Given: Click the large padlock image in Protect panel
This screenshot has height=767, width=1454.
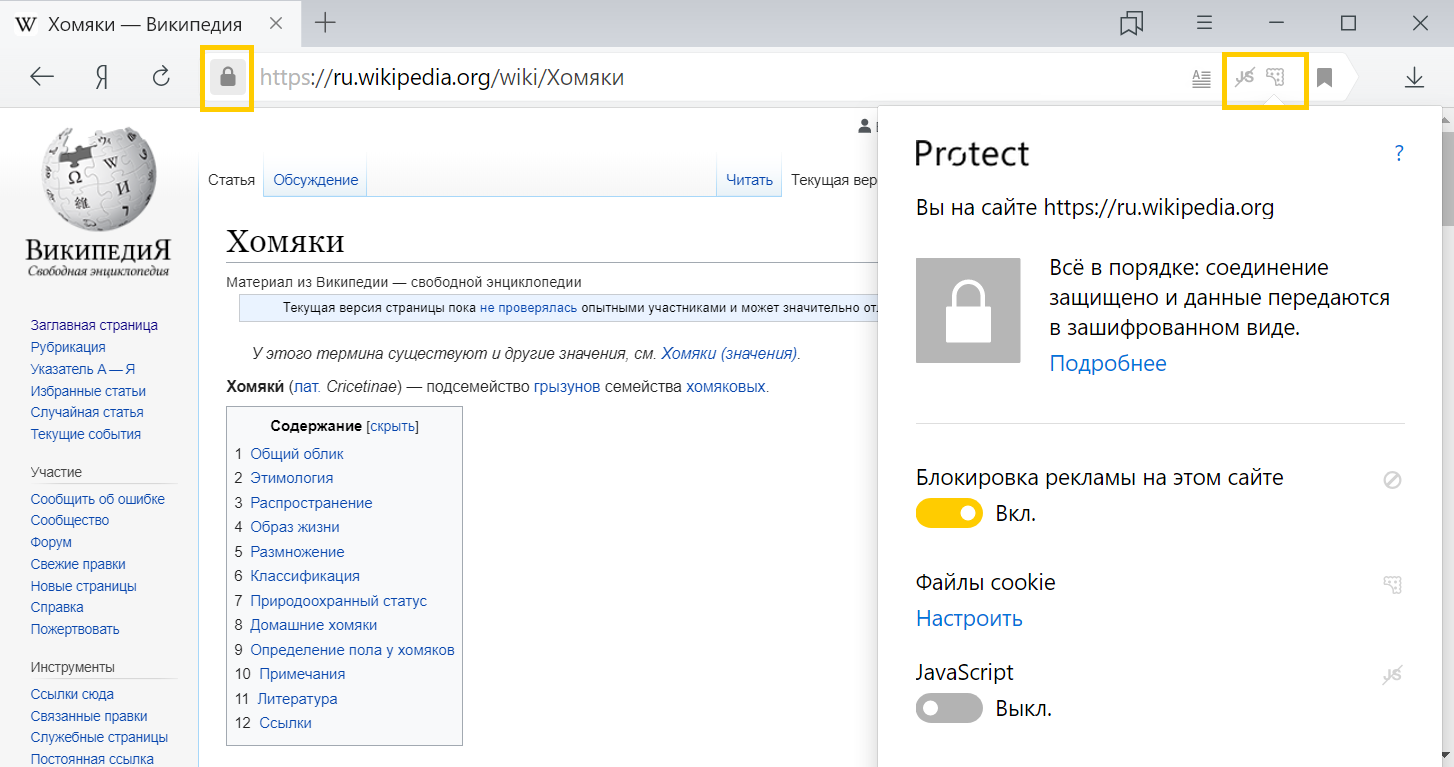Looking at the screenshot, I should pyautogui.click(x=968, y=310).
